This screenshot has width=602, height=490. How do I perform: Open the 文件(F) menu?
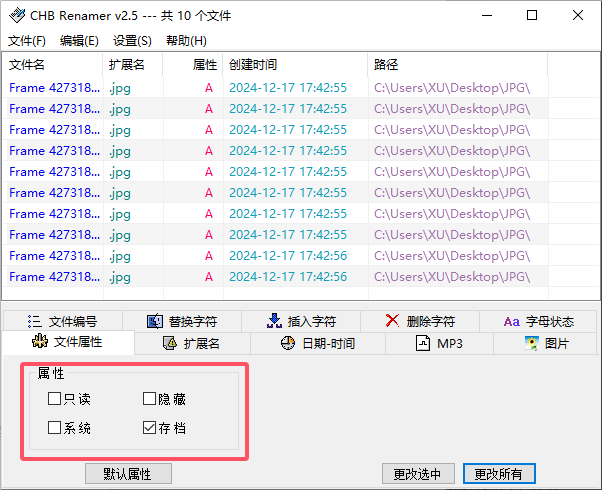coord(27,41)
